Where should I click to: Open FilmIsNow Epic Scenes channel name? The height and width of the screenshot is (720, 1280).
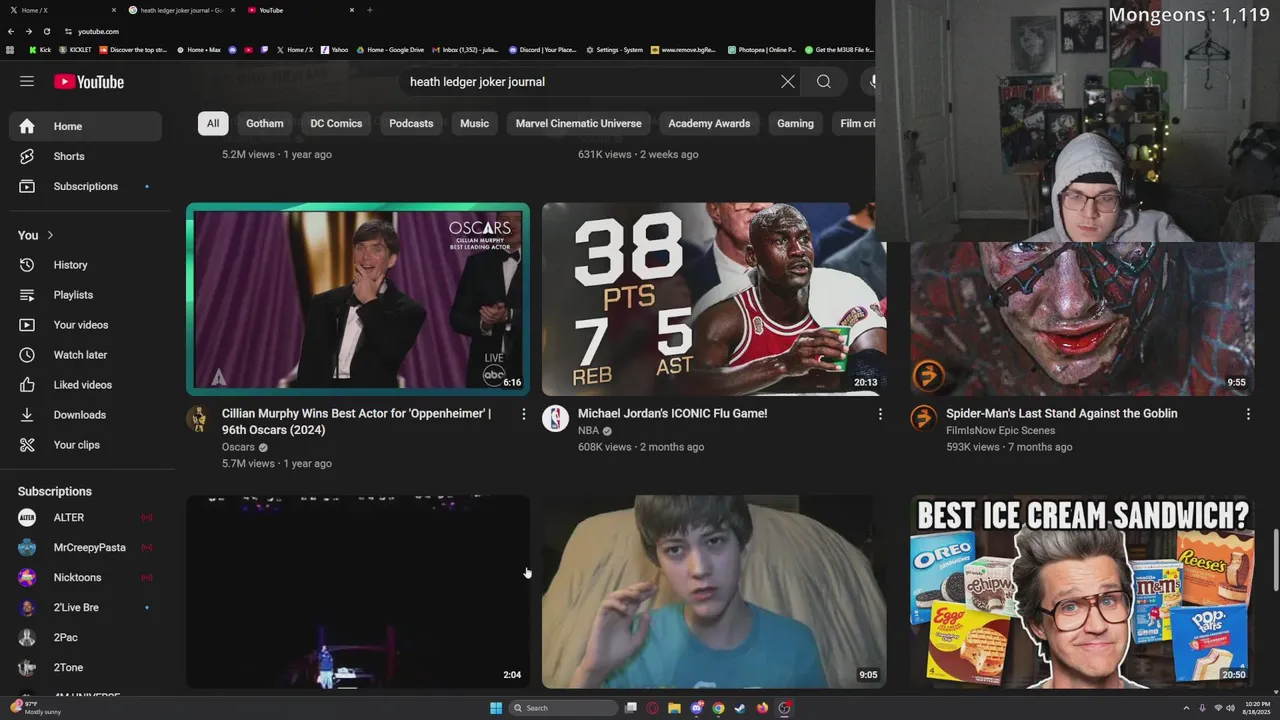click(x=1000, y=431)
